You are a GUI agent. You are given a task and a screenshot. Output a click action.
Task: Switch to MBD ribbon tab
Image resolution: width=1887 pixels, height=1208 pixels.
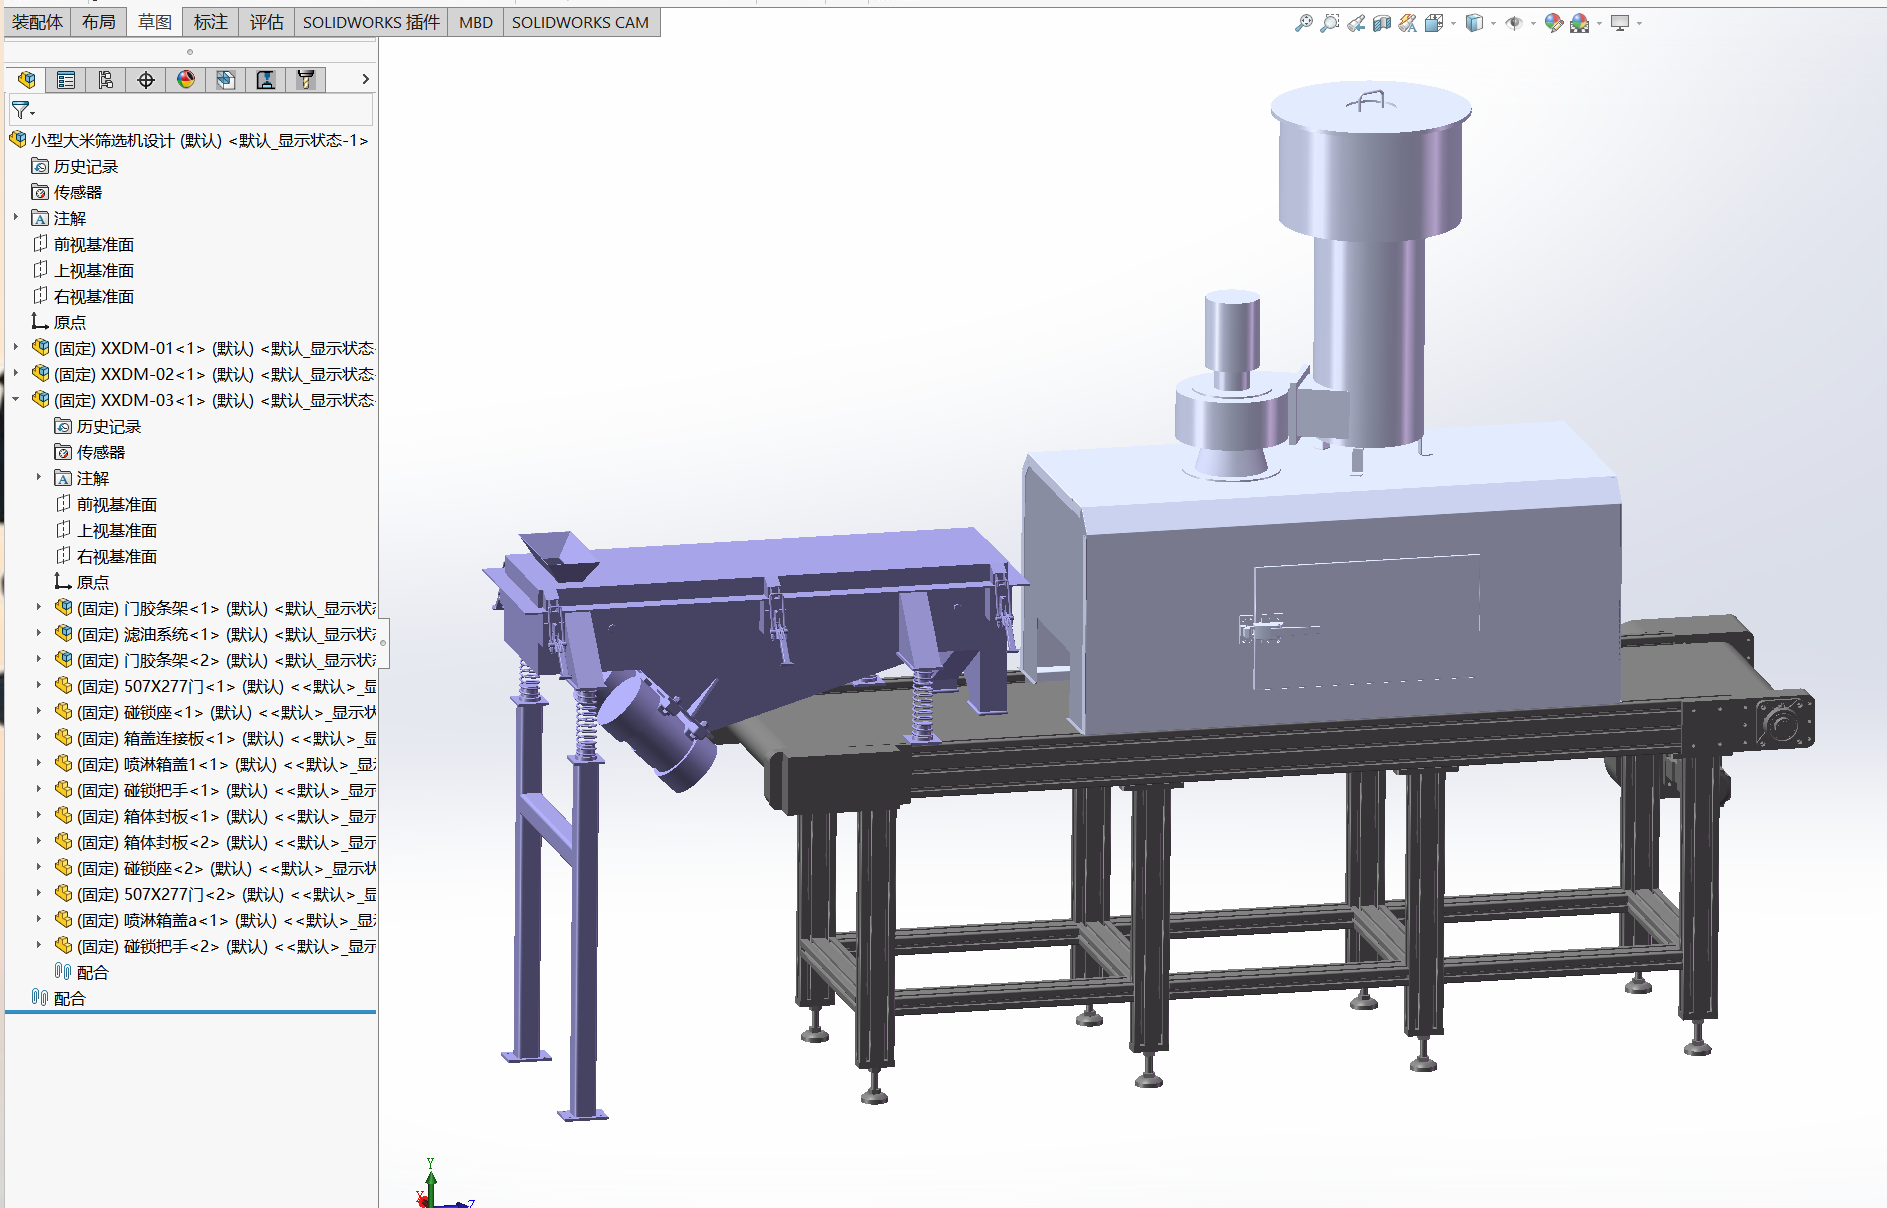pyautogui.click(x=476, y=22)
